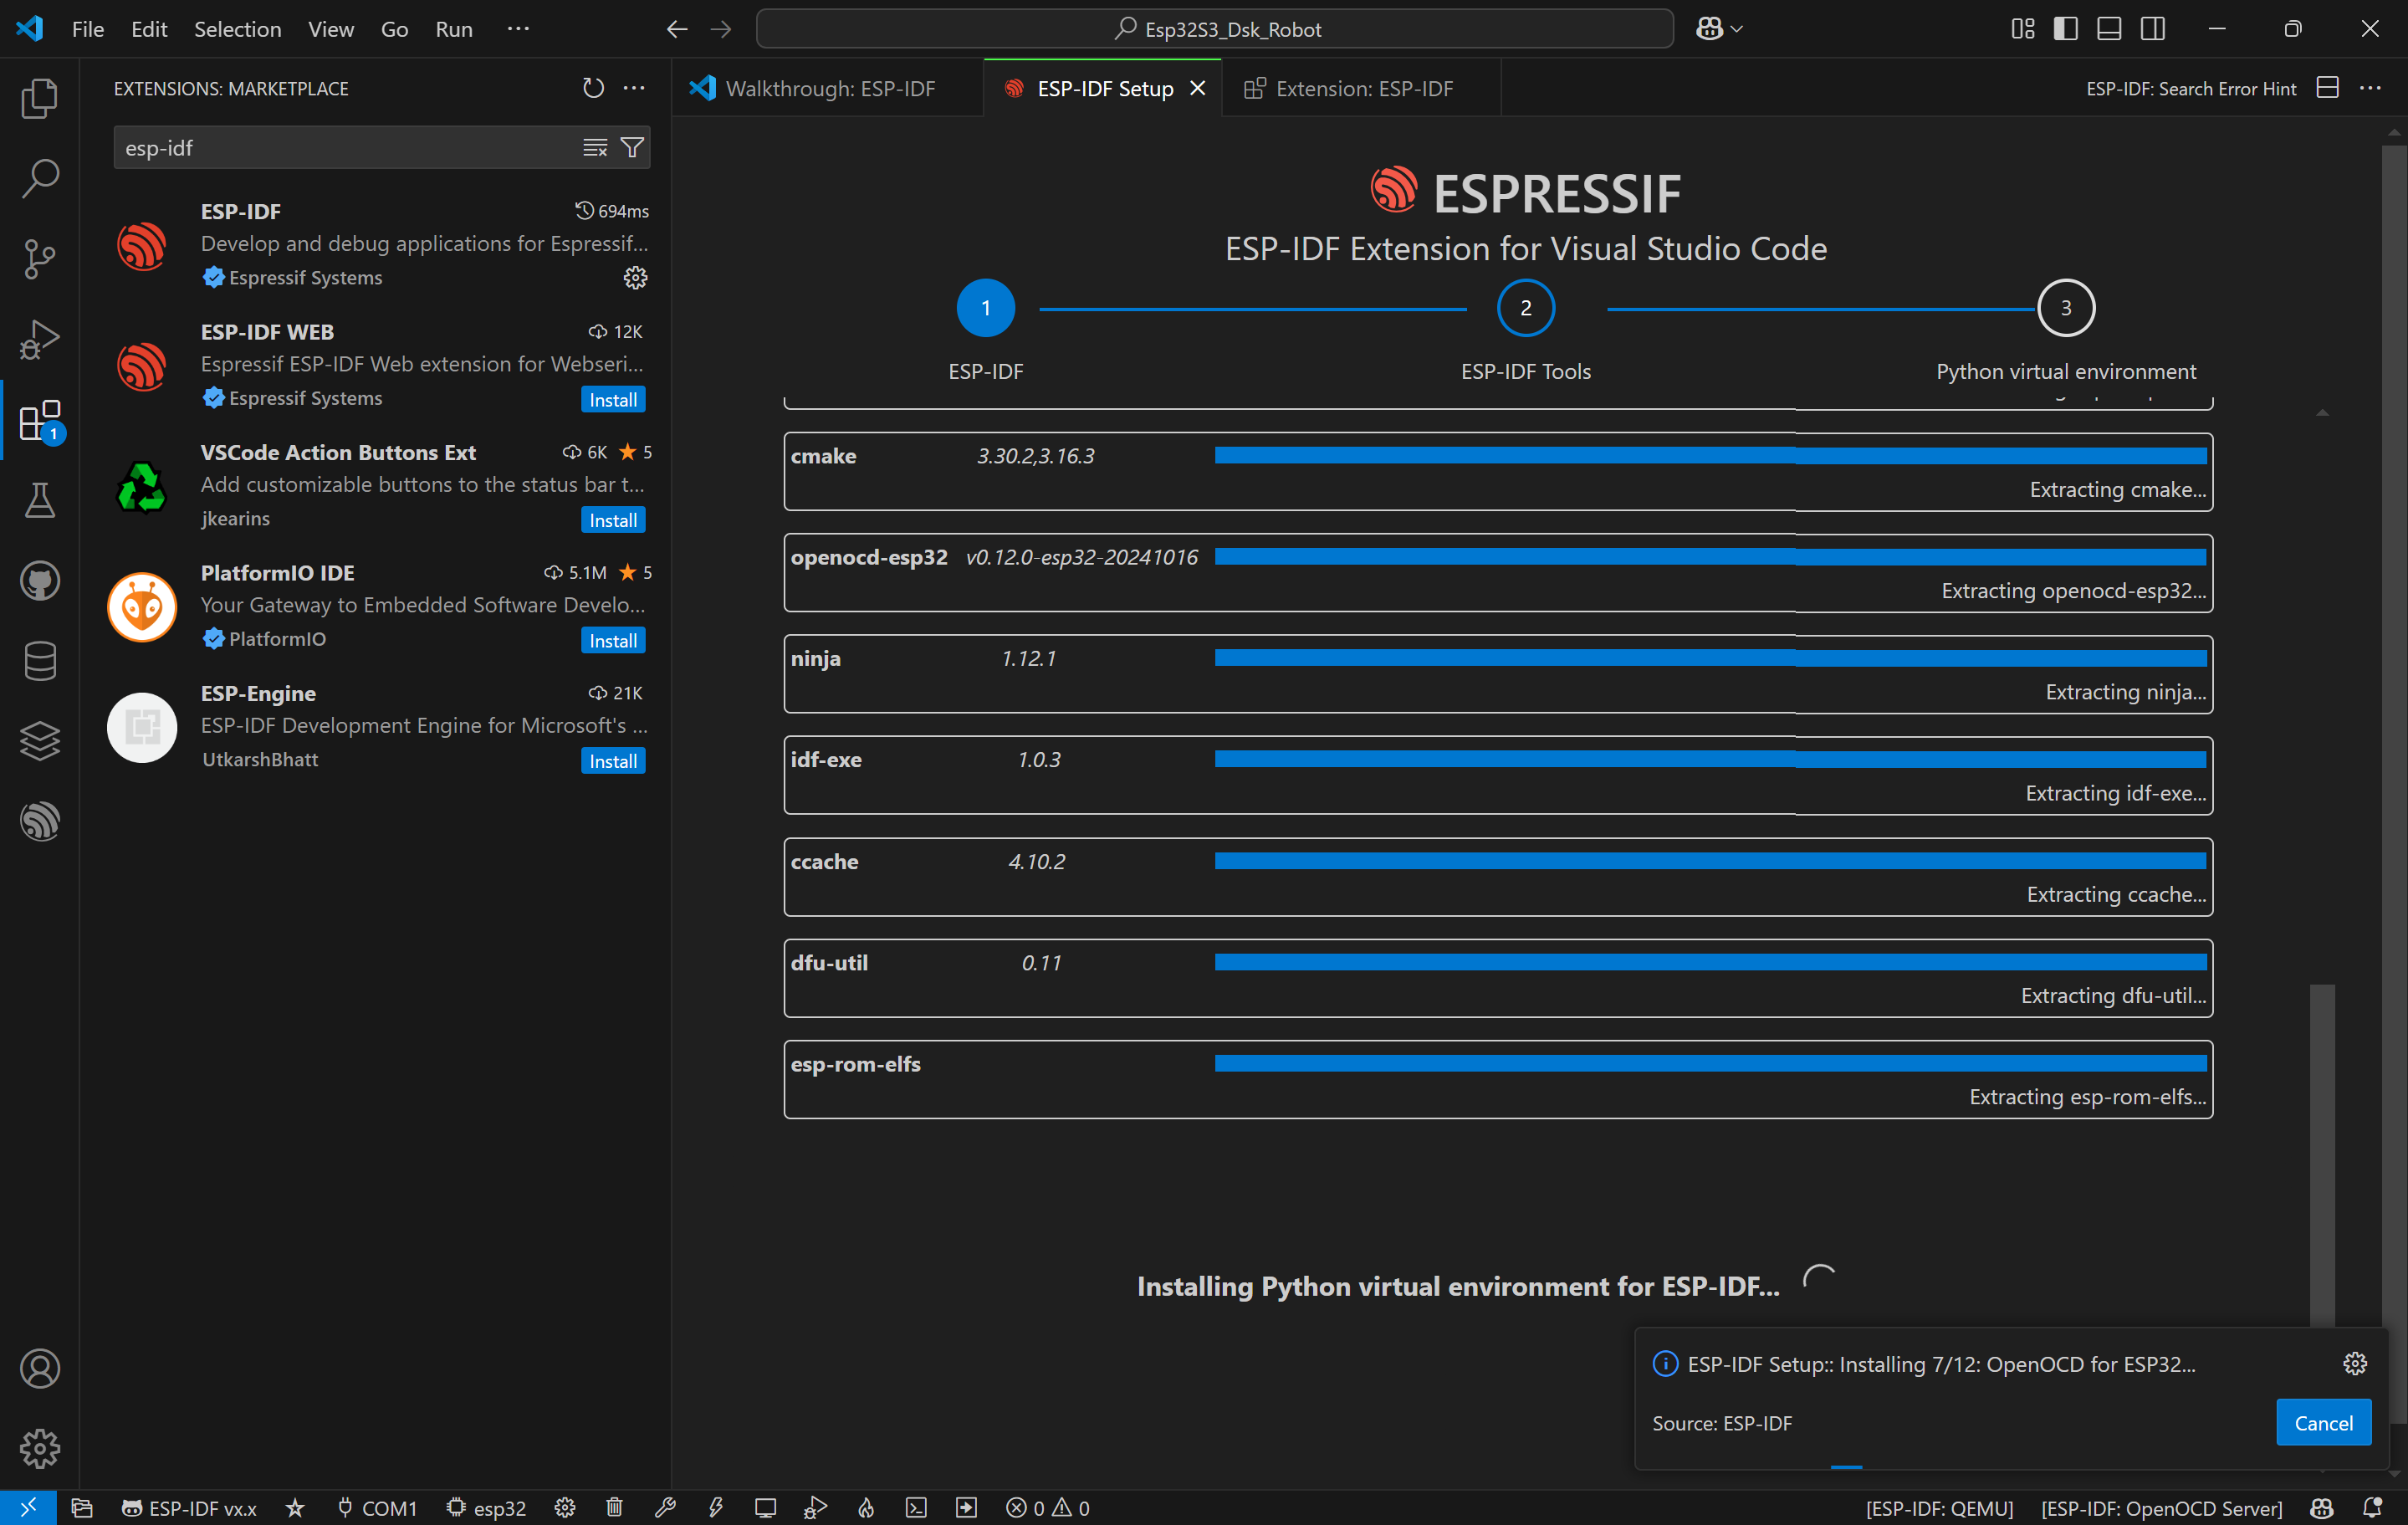Open the Explorer view in activity bar

point(40,98)
